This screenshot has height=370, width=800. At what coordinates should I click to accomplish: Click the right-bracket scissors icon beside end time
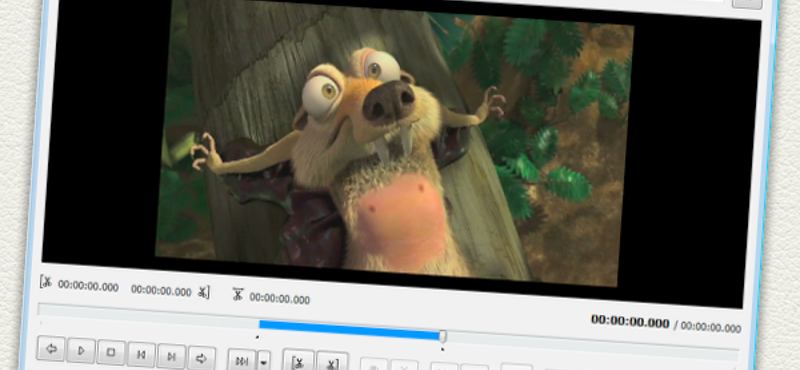tap(204, 292)
